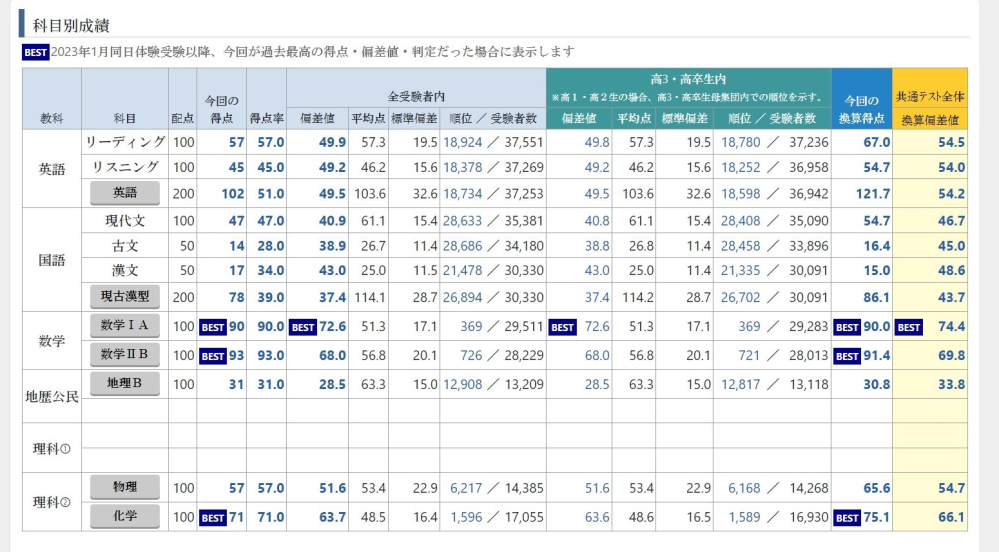Click 地理B converted deviation 33.8
Viewport: 999px width, 552px height.
point(951,384)
